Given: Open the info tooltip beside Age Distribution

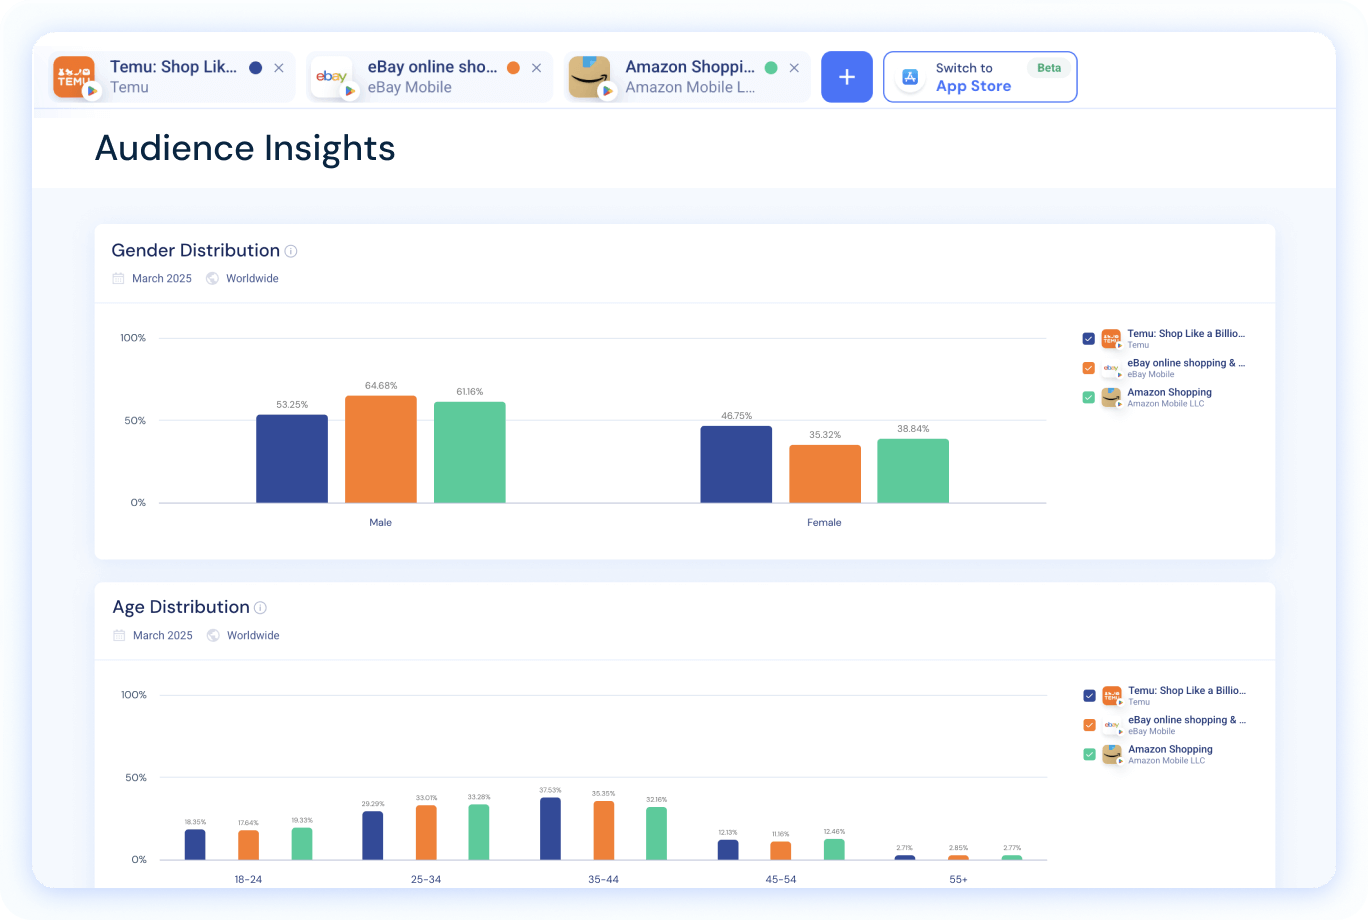Looking at the screenshot, I should point(261,607).
